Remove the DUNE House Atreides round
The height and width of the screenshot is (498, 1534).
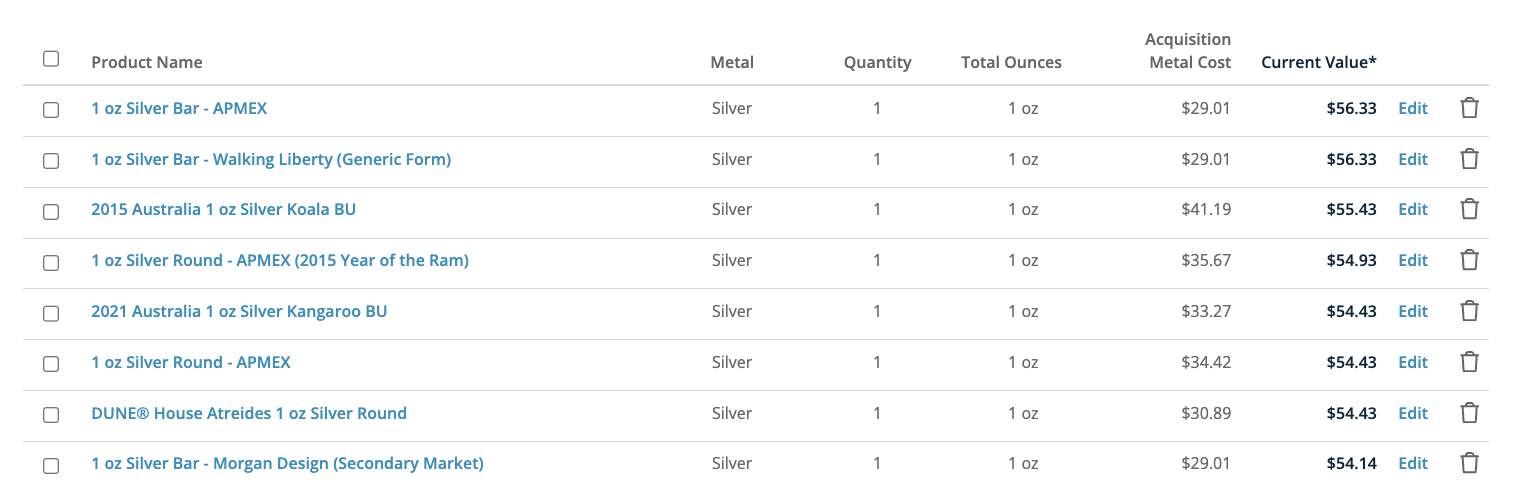tap(1469, 413)
